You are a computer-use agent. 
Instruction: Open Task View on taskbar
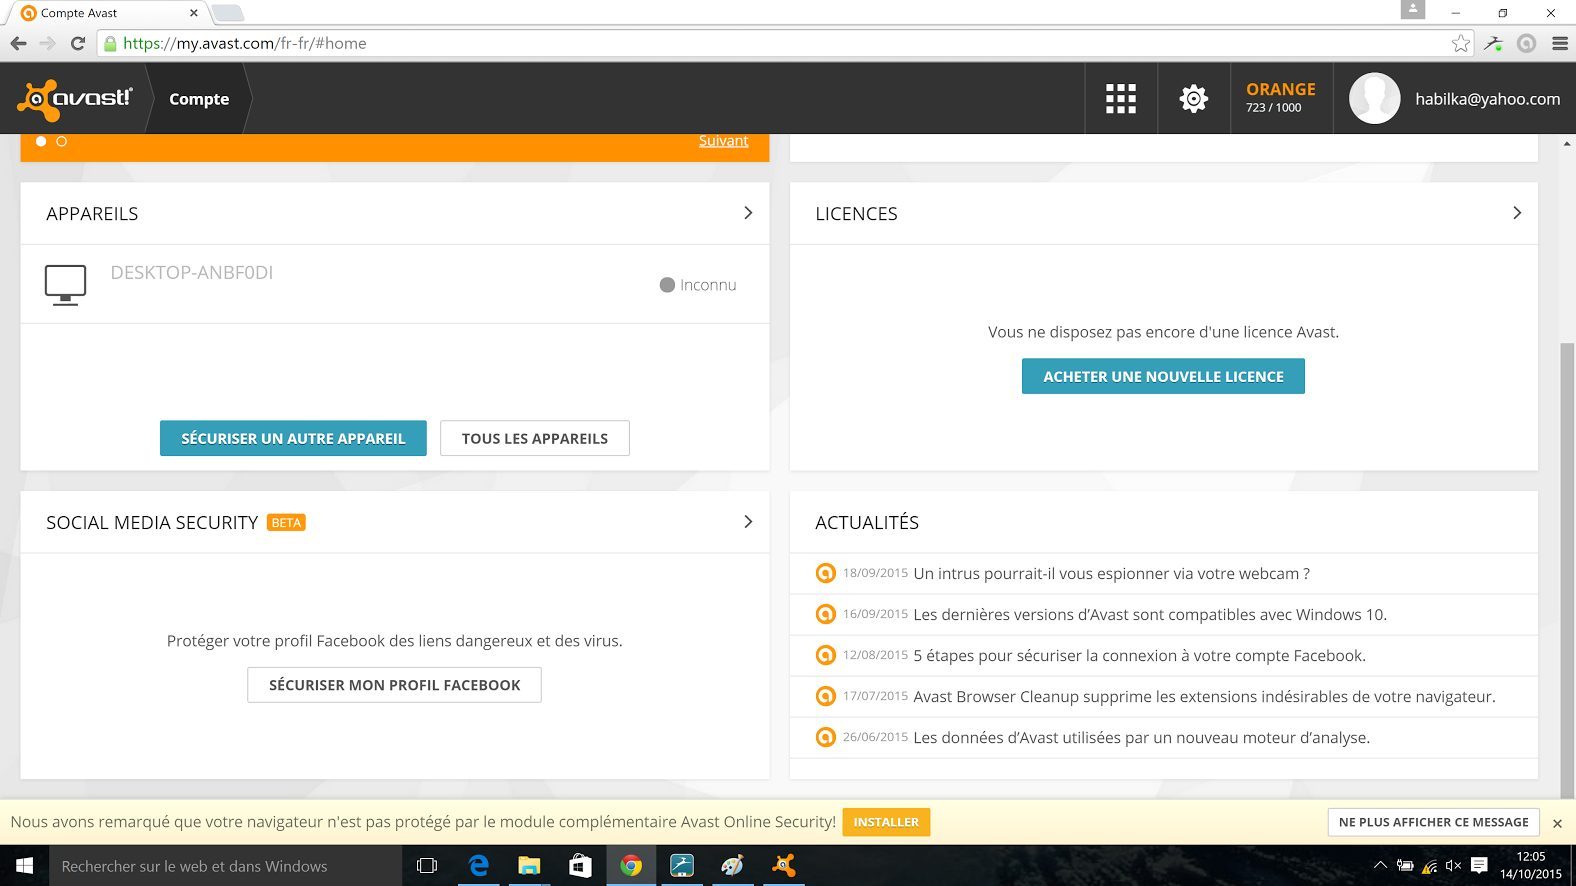[x=427, y=866]
